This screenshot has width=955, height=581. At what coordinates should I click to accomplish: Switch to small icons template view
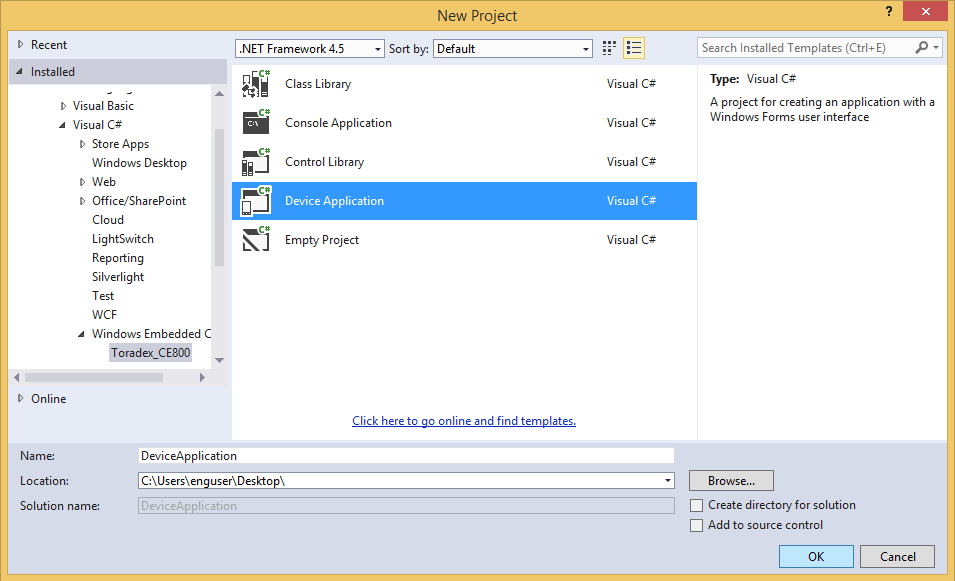[x=609, y=47]
